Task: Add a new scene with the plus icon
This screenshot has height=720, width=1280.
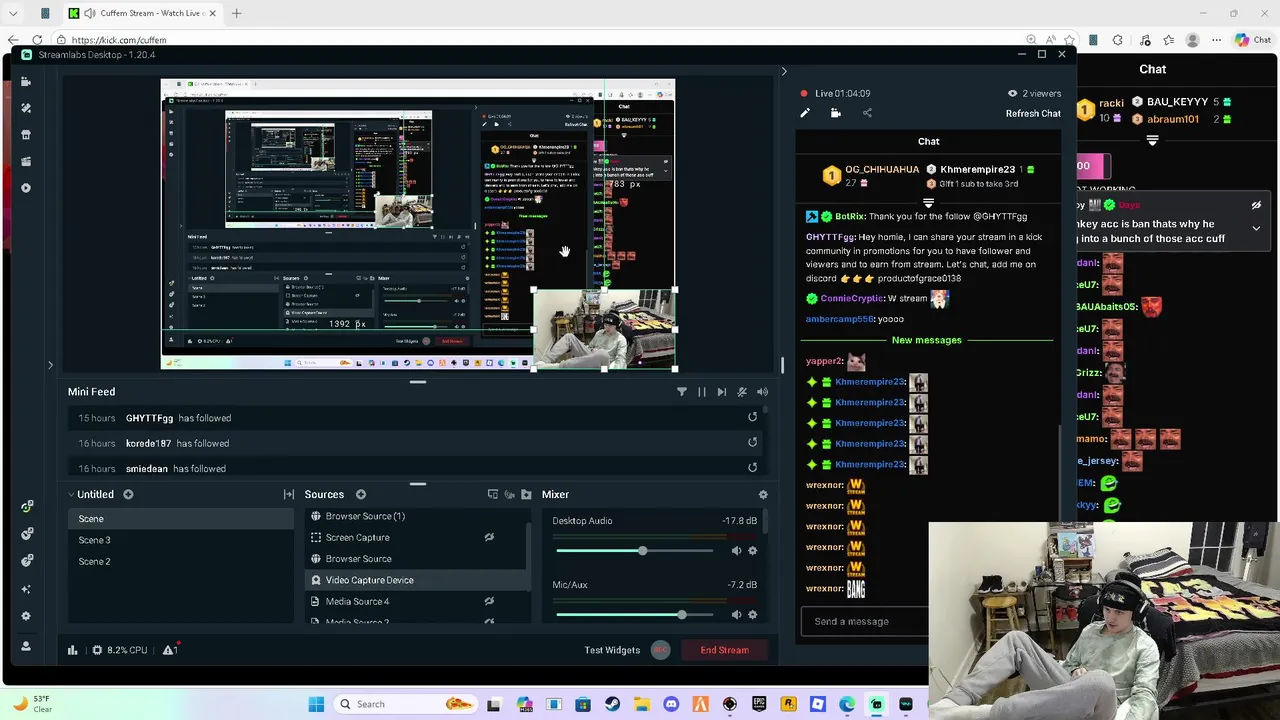Action: tap(128, 494)
